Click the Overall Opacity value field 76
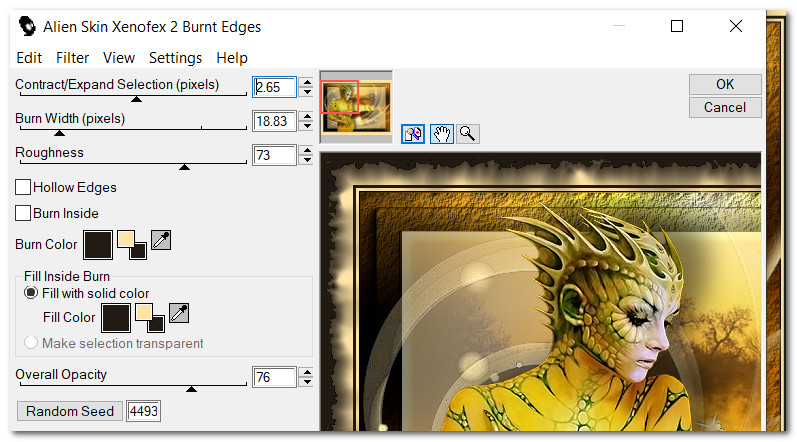Image resolution: width=797 pixels, height=442 pixels. [274, 377]
